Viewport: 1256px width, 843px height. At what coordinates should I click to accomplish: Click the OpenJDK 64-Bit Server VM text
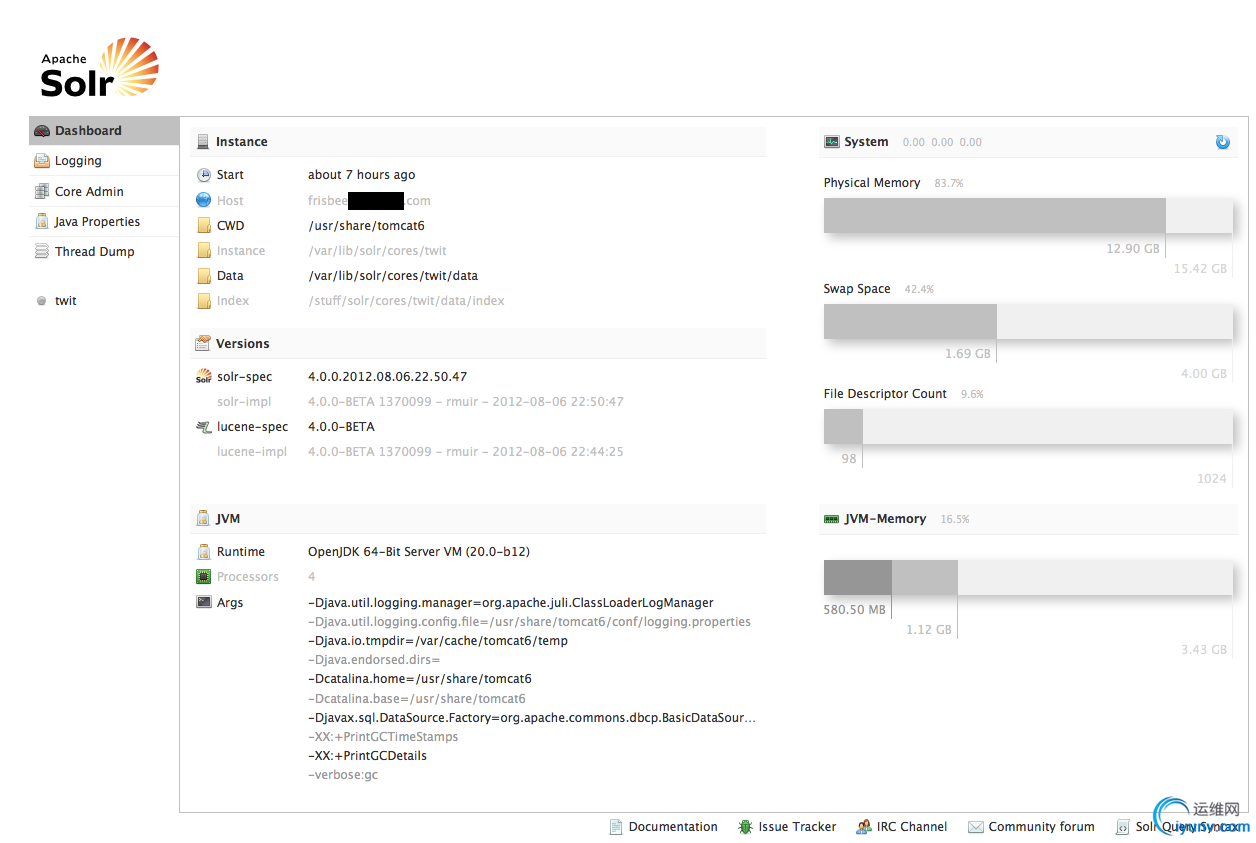coord(419,552)
